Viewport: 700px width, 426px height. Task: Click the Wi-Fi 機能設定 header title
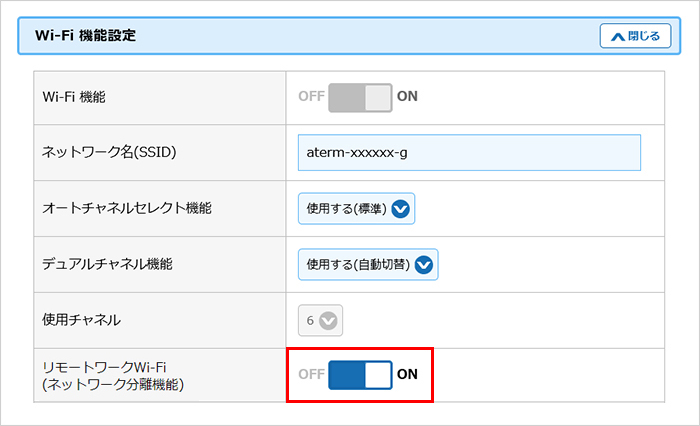(86, 36)
